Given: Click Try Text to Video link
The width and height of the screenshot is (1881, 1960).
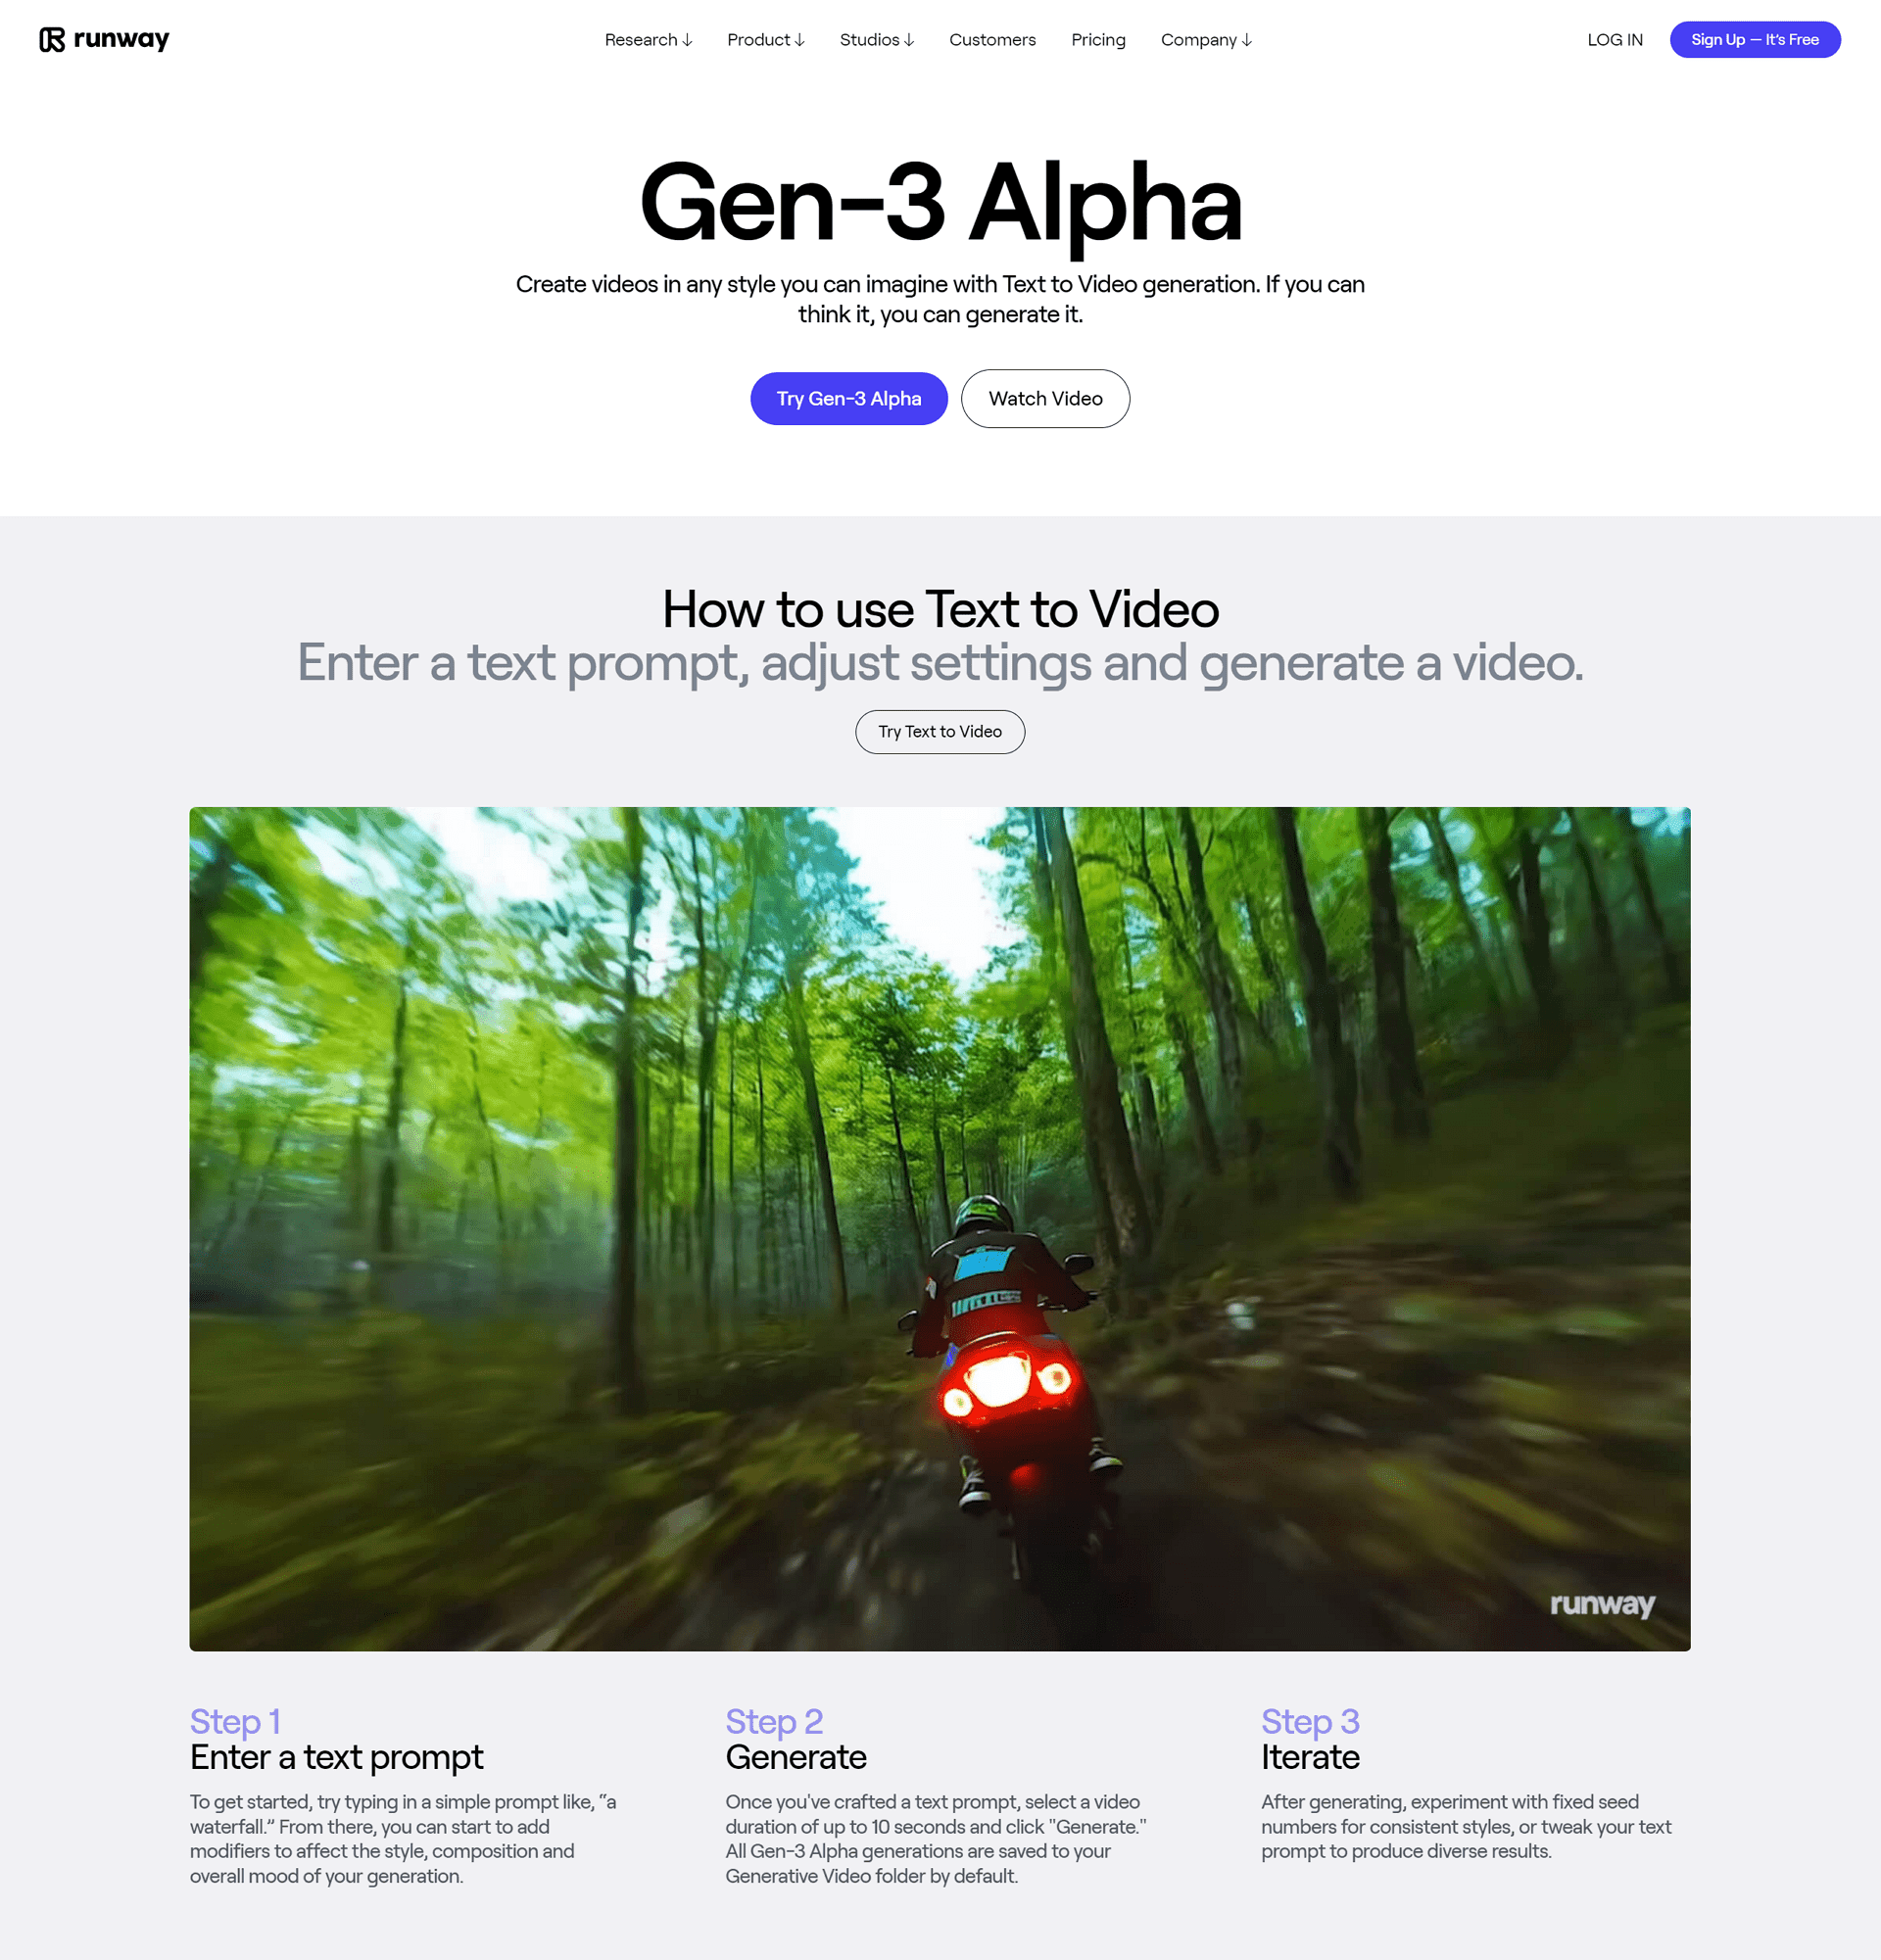Looking at the screenshot, I should 940,732.
